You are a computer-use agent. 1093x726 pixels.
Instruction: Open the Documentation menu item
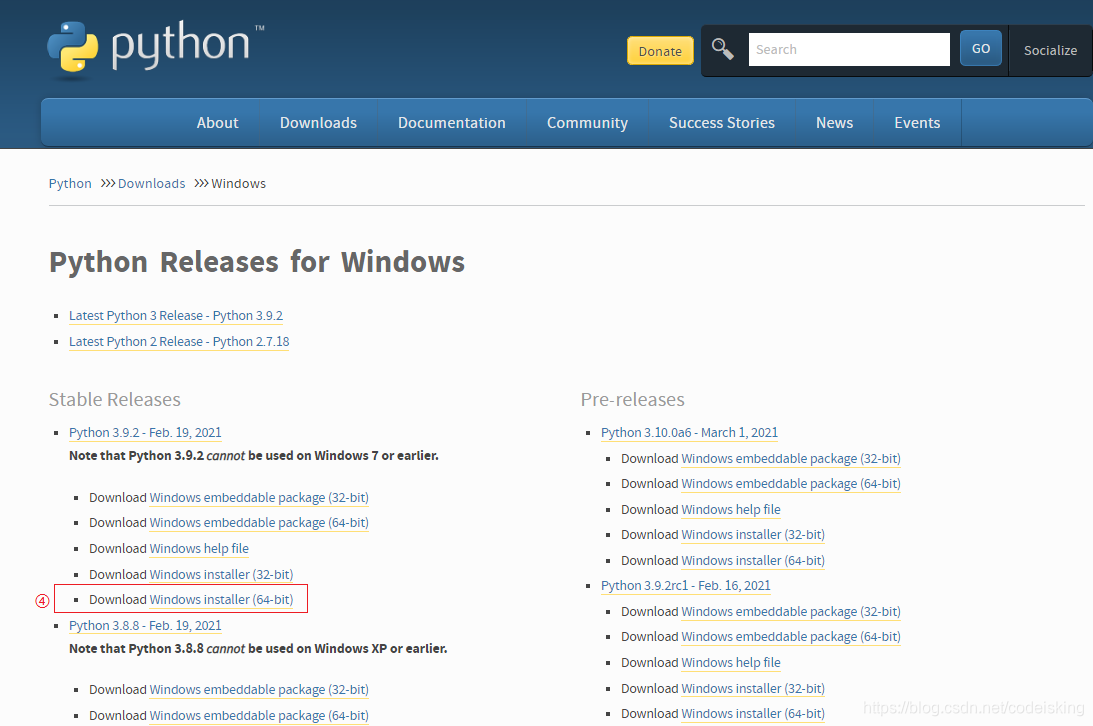click(452, 123)
